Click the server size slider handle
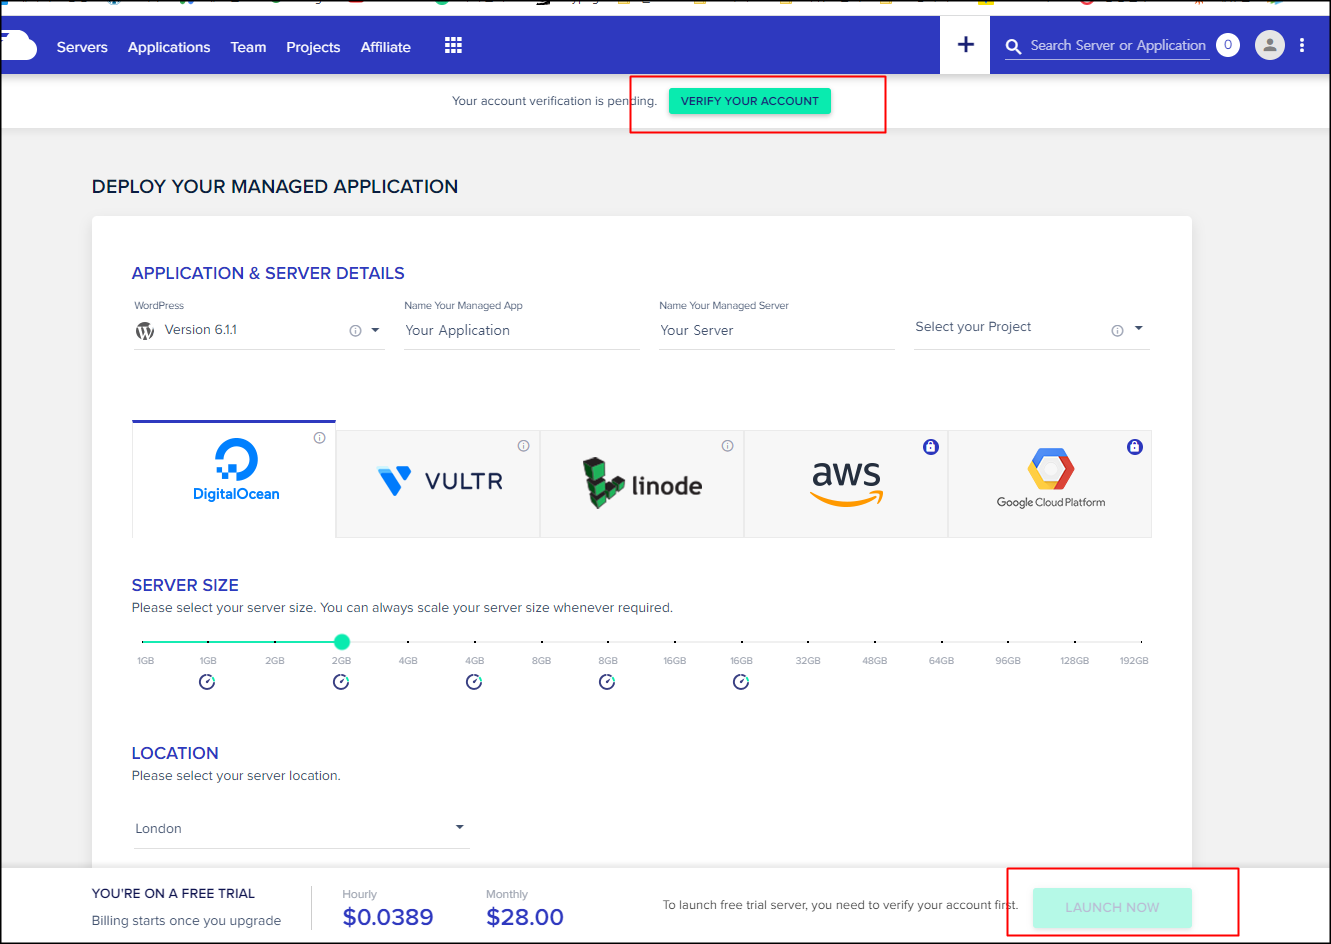 [x=341, y=642]
